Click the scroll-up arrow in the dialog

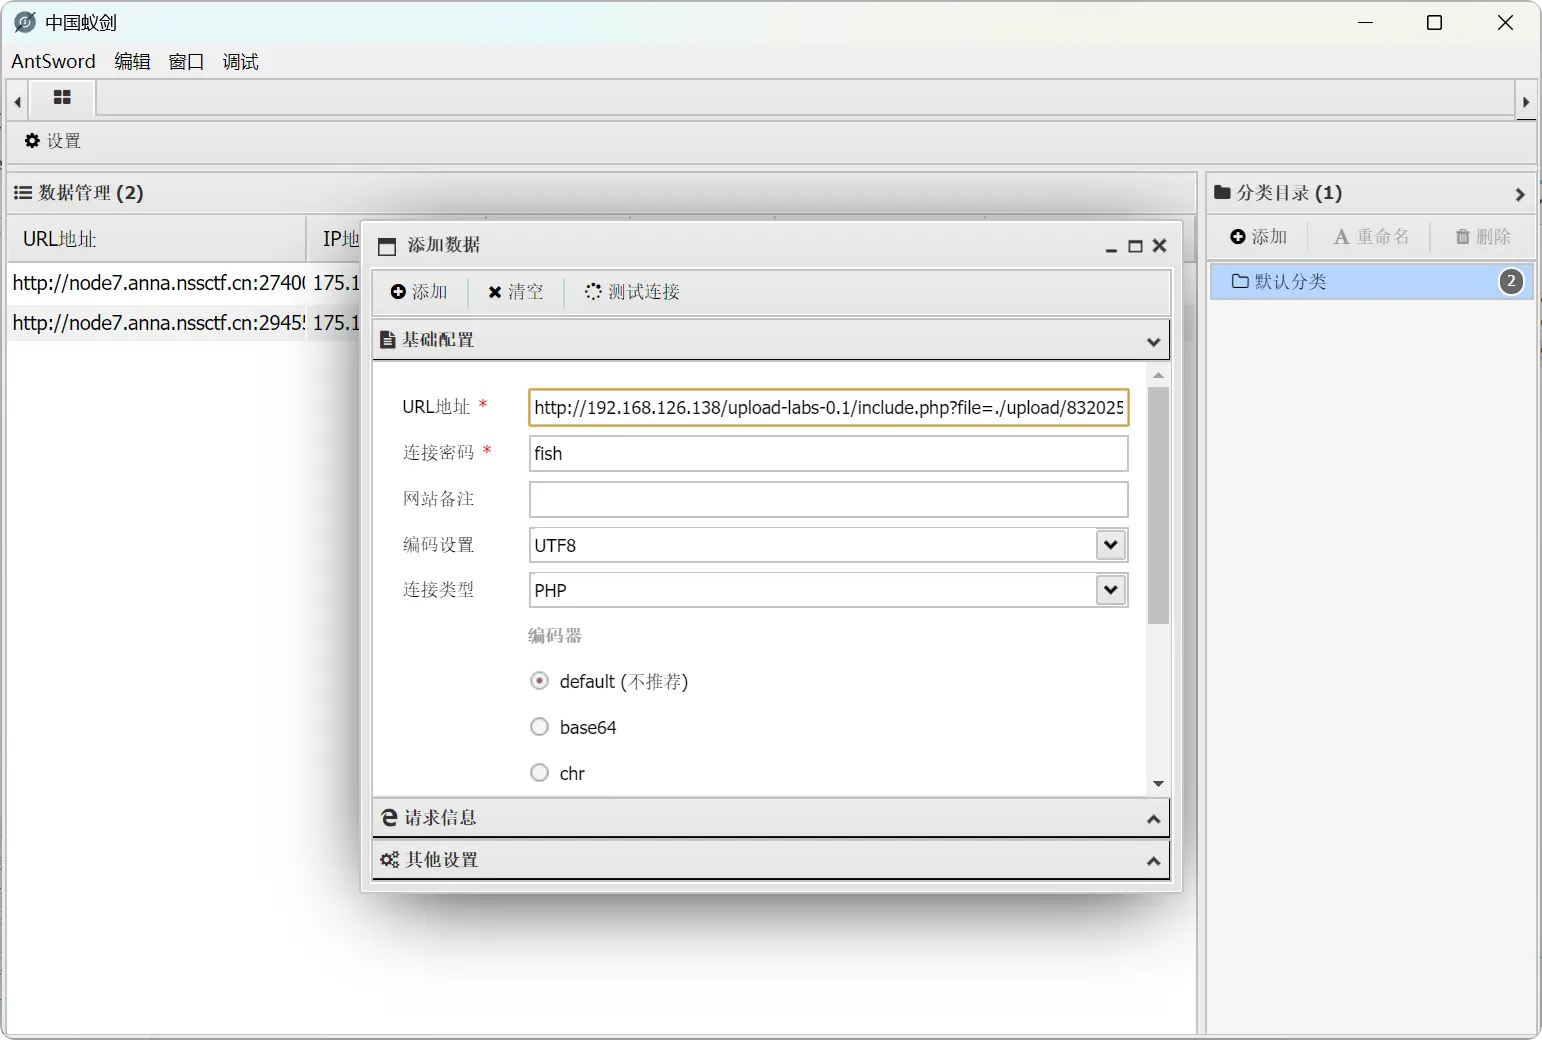tap(1159, 376)
